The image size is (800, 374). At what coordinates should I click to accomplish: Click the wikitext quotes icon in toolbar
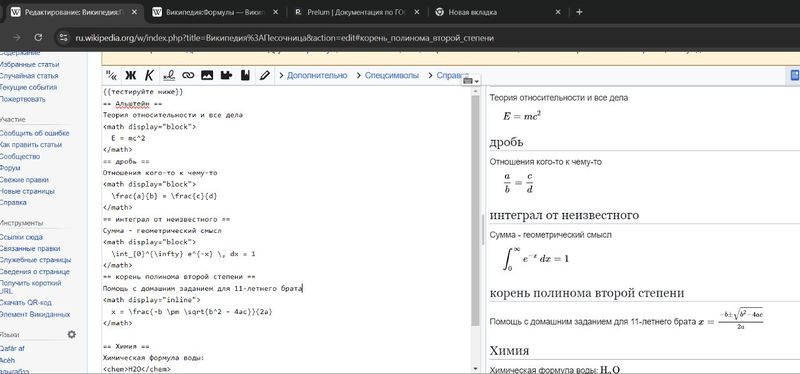(111, 76)
